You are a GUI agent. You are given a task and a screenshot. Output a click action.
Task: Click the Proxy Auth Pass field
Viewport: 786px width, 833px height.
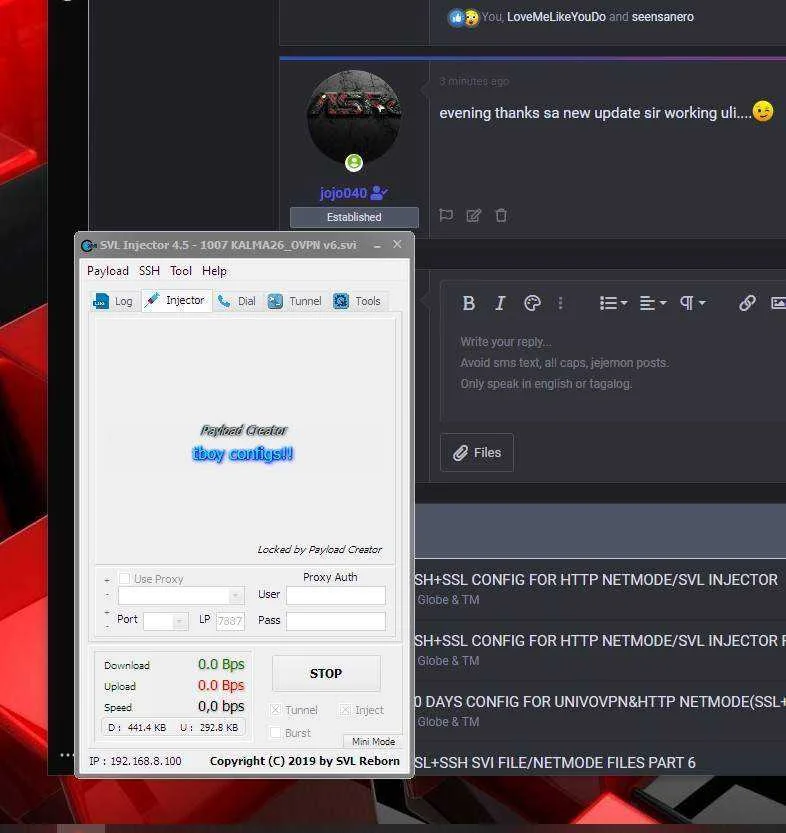[336, 621]
